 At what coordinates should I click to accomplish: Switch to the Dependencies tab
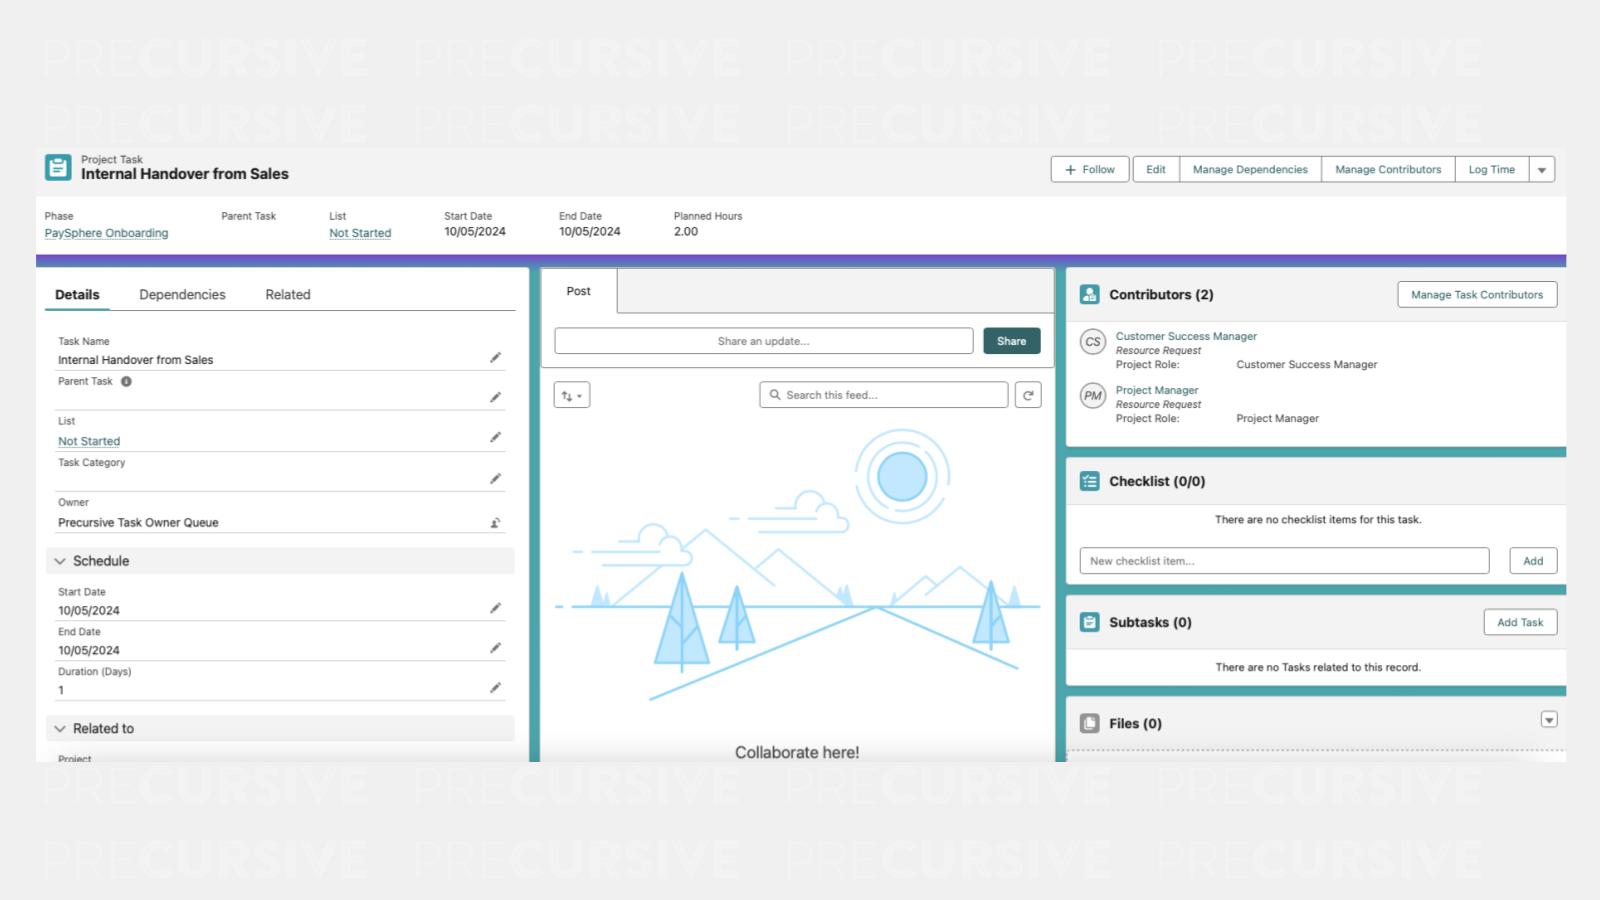[182, 295]
